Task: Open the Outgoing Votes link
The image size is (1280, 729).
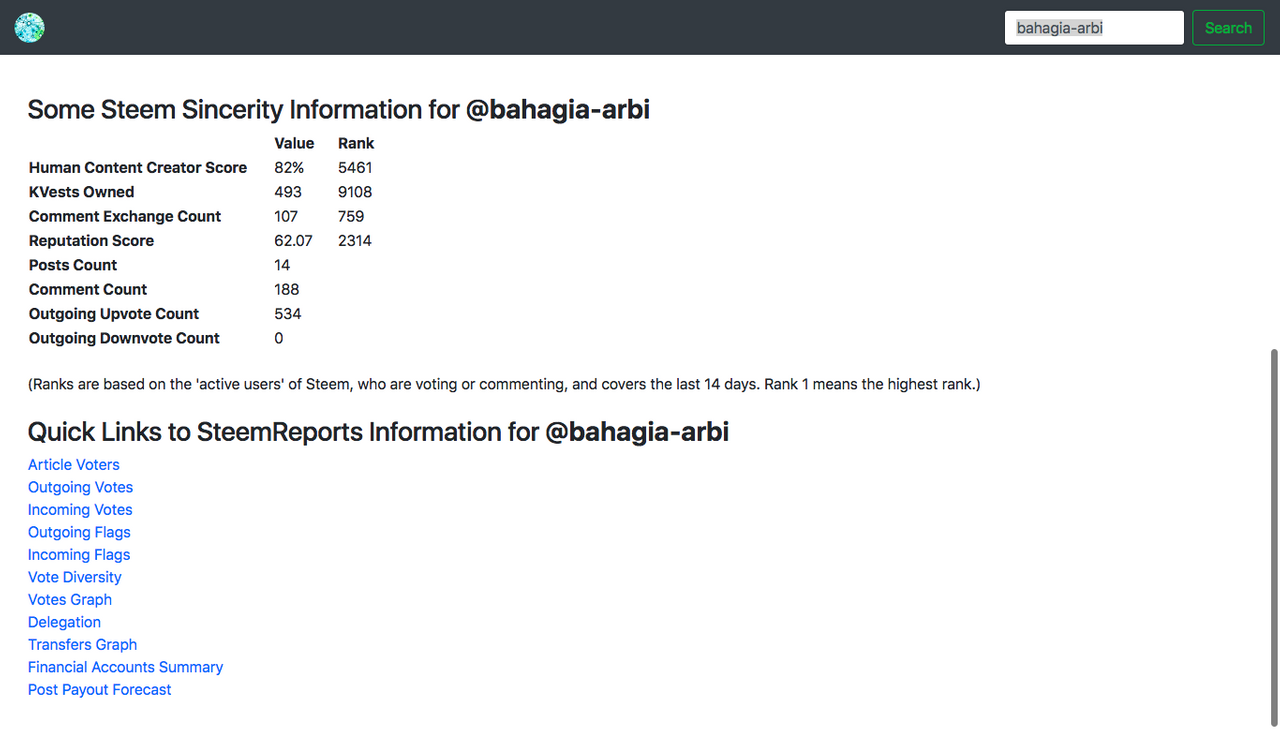Action: (80, 487)
